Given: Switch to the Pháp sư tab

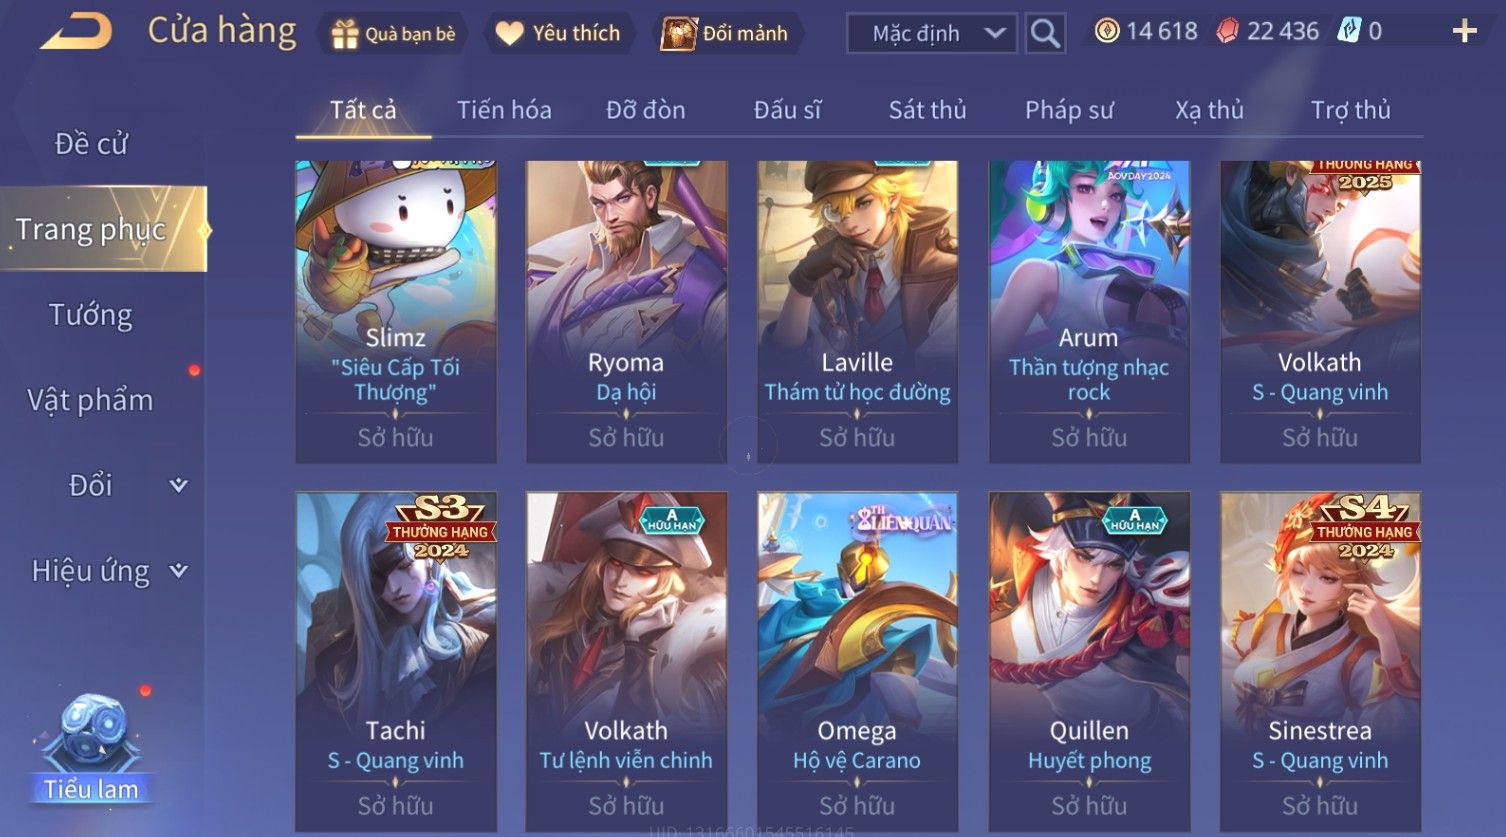Looking at the screenshot, I should tap(1069, 110).
